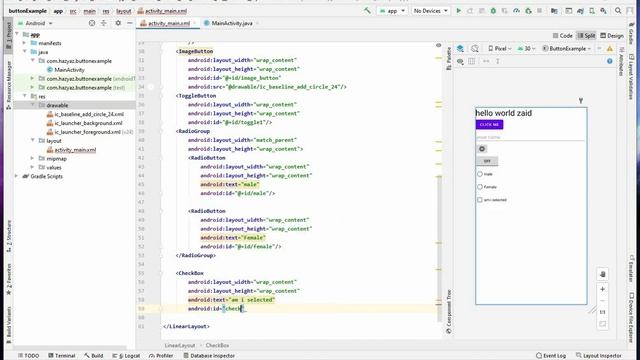The height and width of the screenshot is (360, 640).
Task: Click the Project Structure folder icon
Action: (554, 11)
